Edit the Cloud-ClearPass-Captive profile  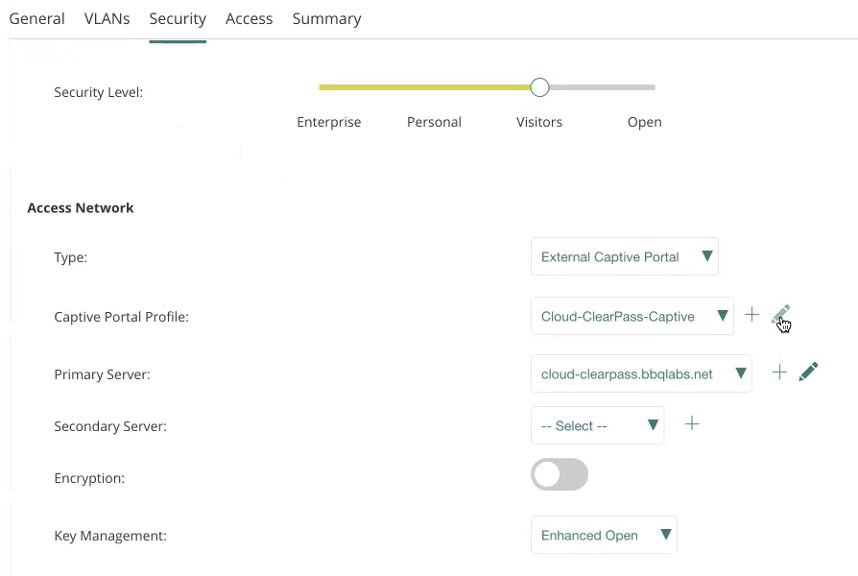(x=780, y=316)
